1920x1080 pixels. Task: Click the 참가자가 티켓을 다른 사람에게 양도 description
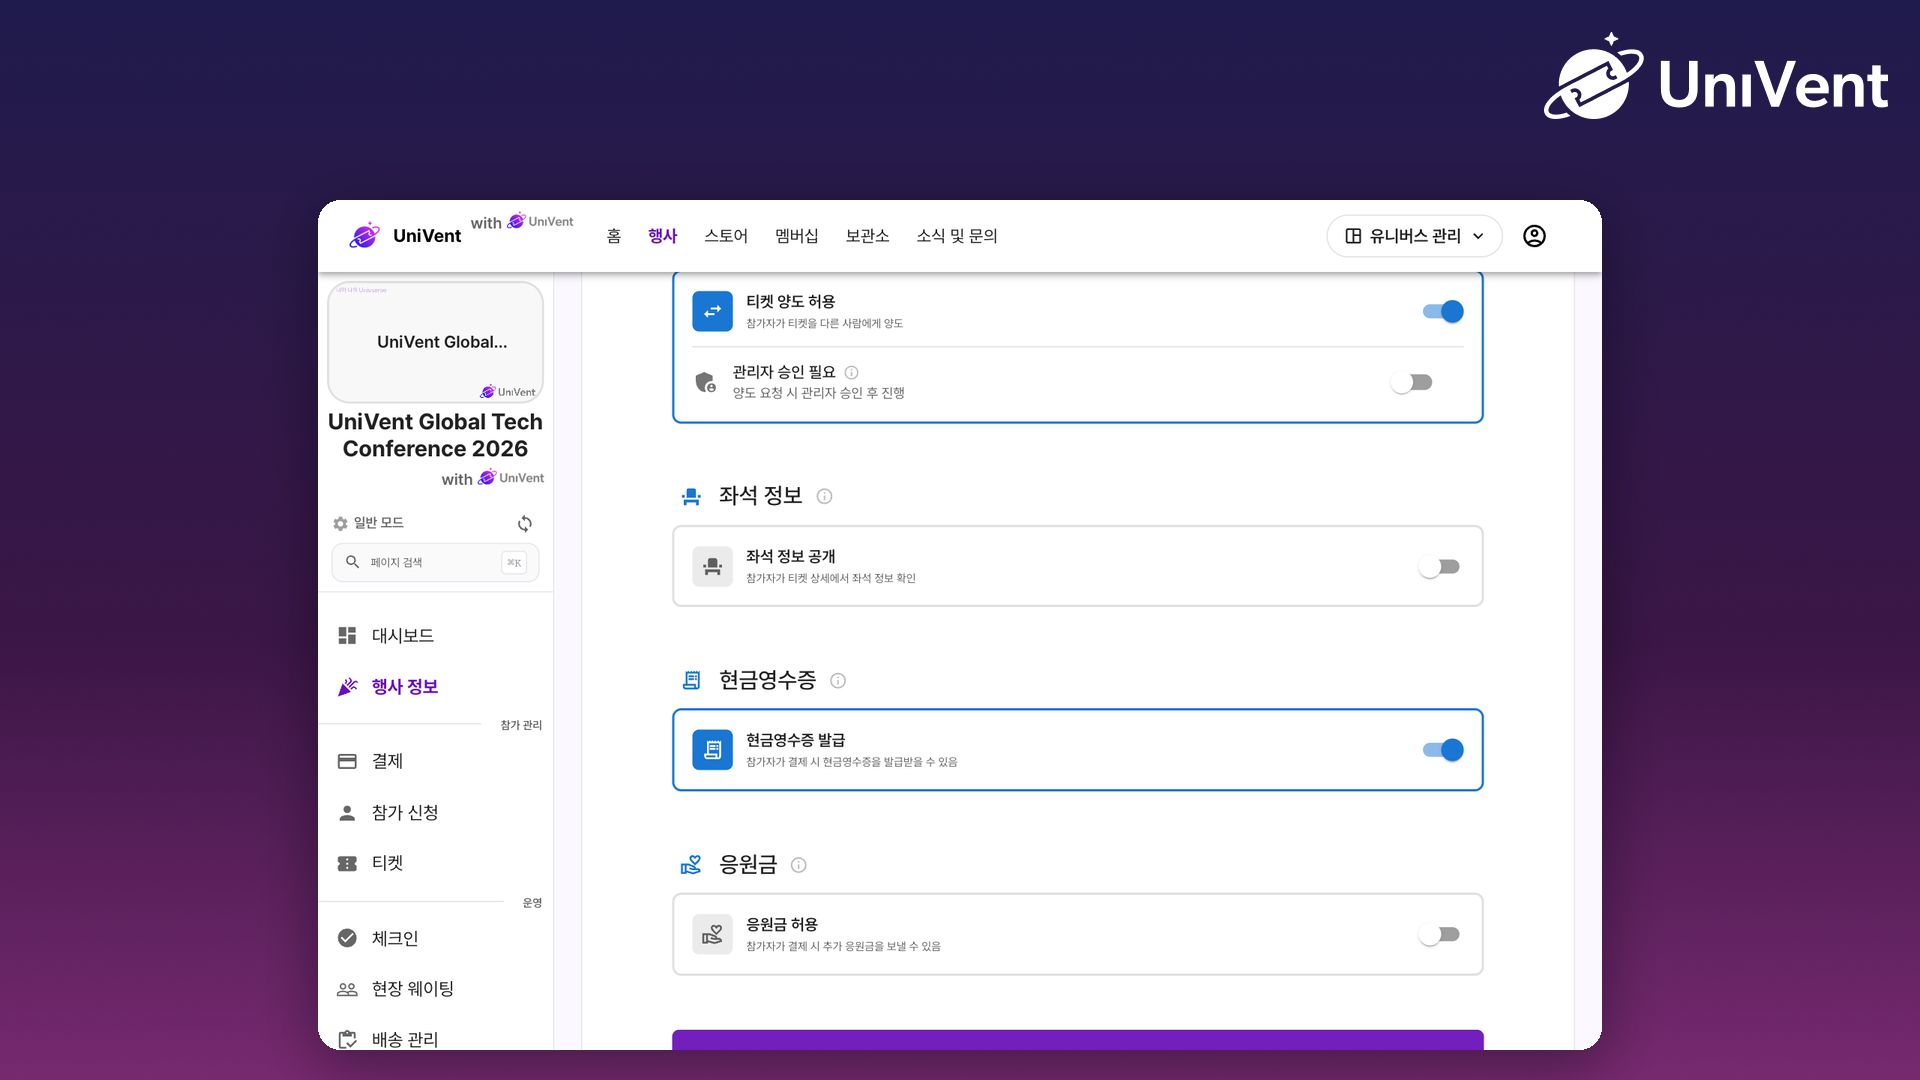(824, 323)
